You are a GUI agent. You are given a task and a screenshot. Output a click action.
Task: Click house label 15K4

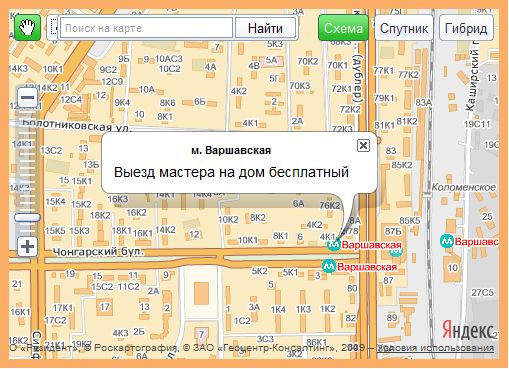pyautogui.click(x=56, y=201)
